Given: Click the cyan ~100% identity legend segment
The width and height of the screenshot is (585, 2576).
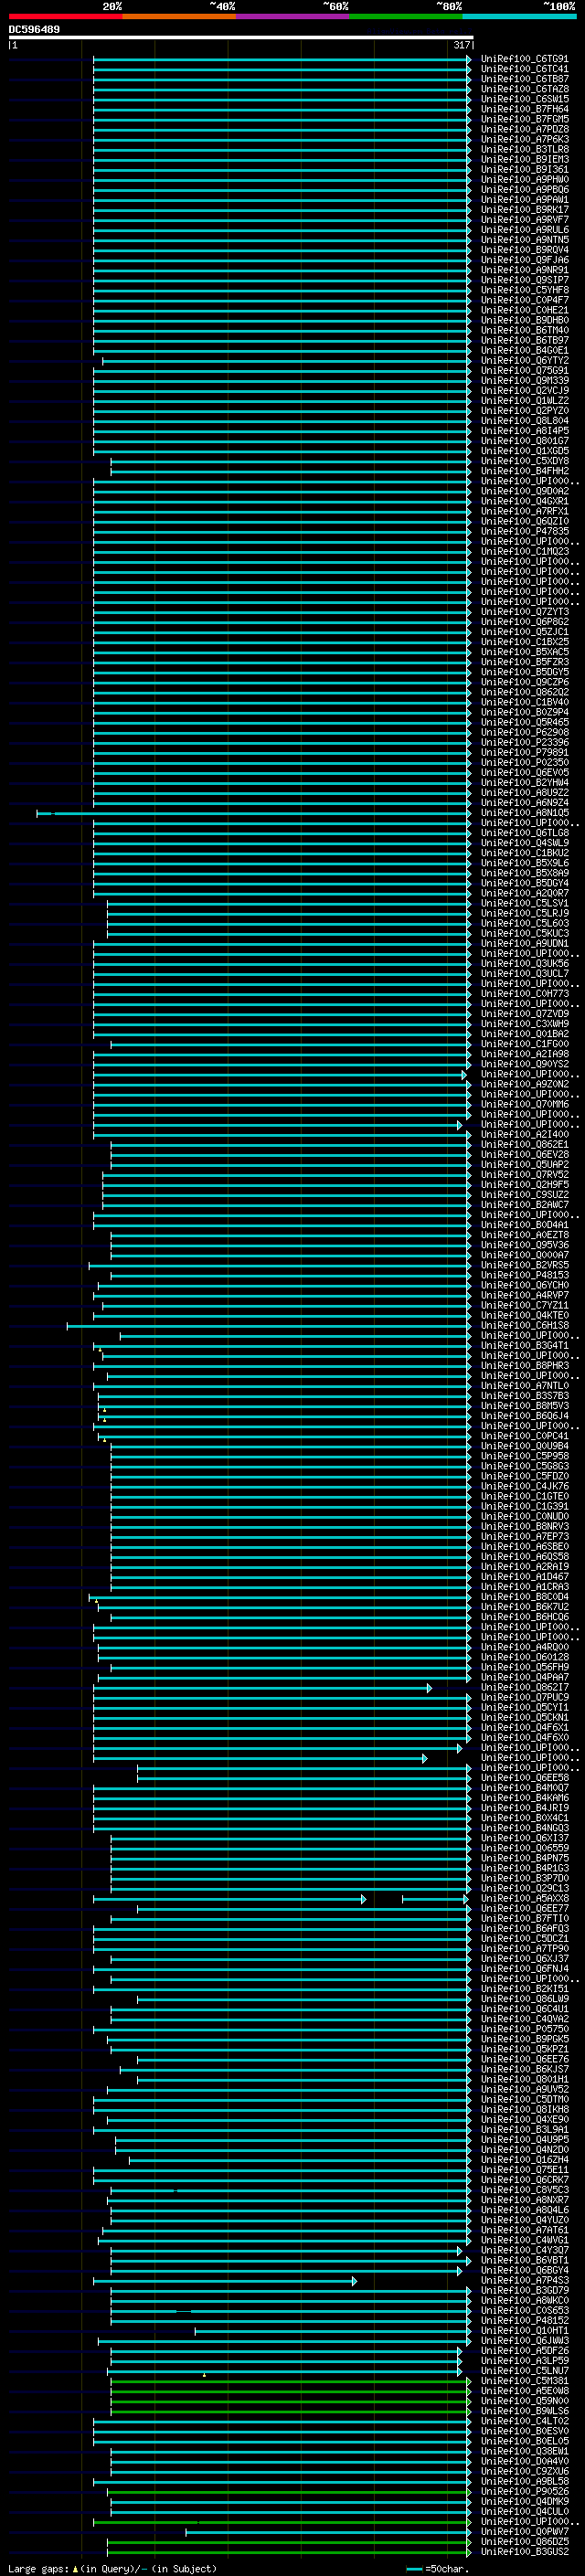Looking at the screenshot, I should click(519, 16).
